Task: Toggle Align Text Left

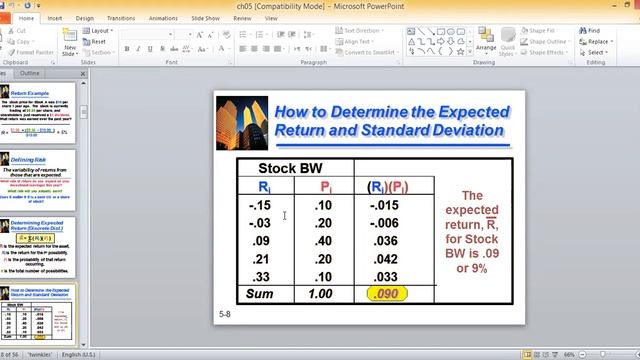Action: pyautogui.click(x=242, y=49)
